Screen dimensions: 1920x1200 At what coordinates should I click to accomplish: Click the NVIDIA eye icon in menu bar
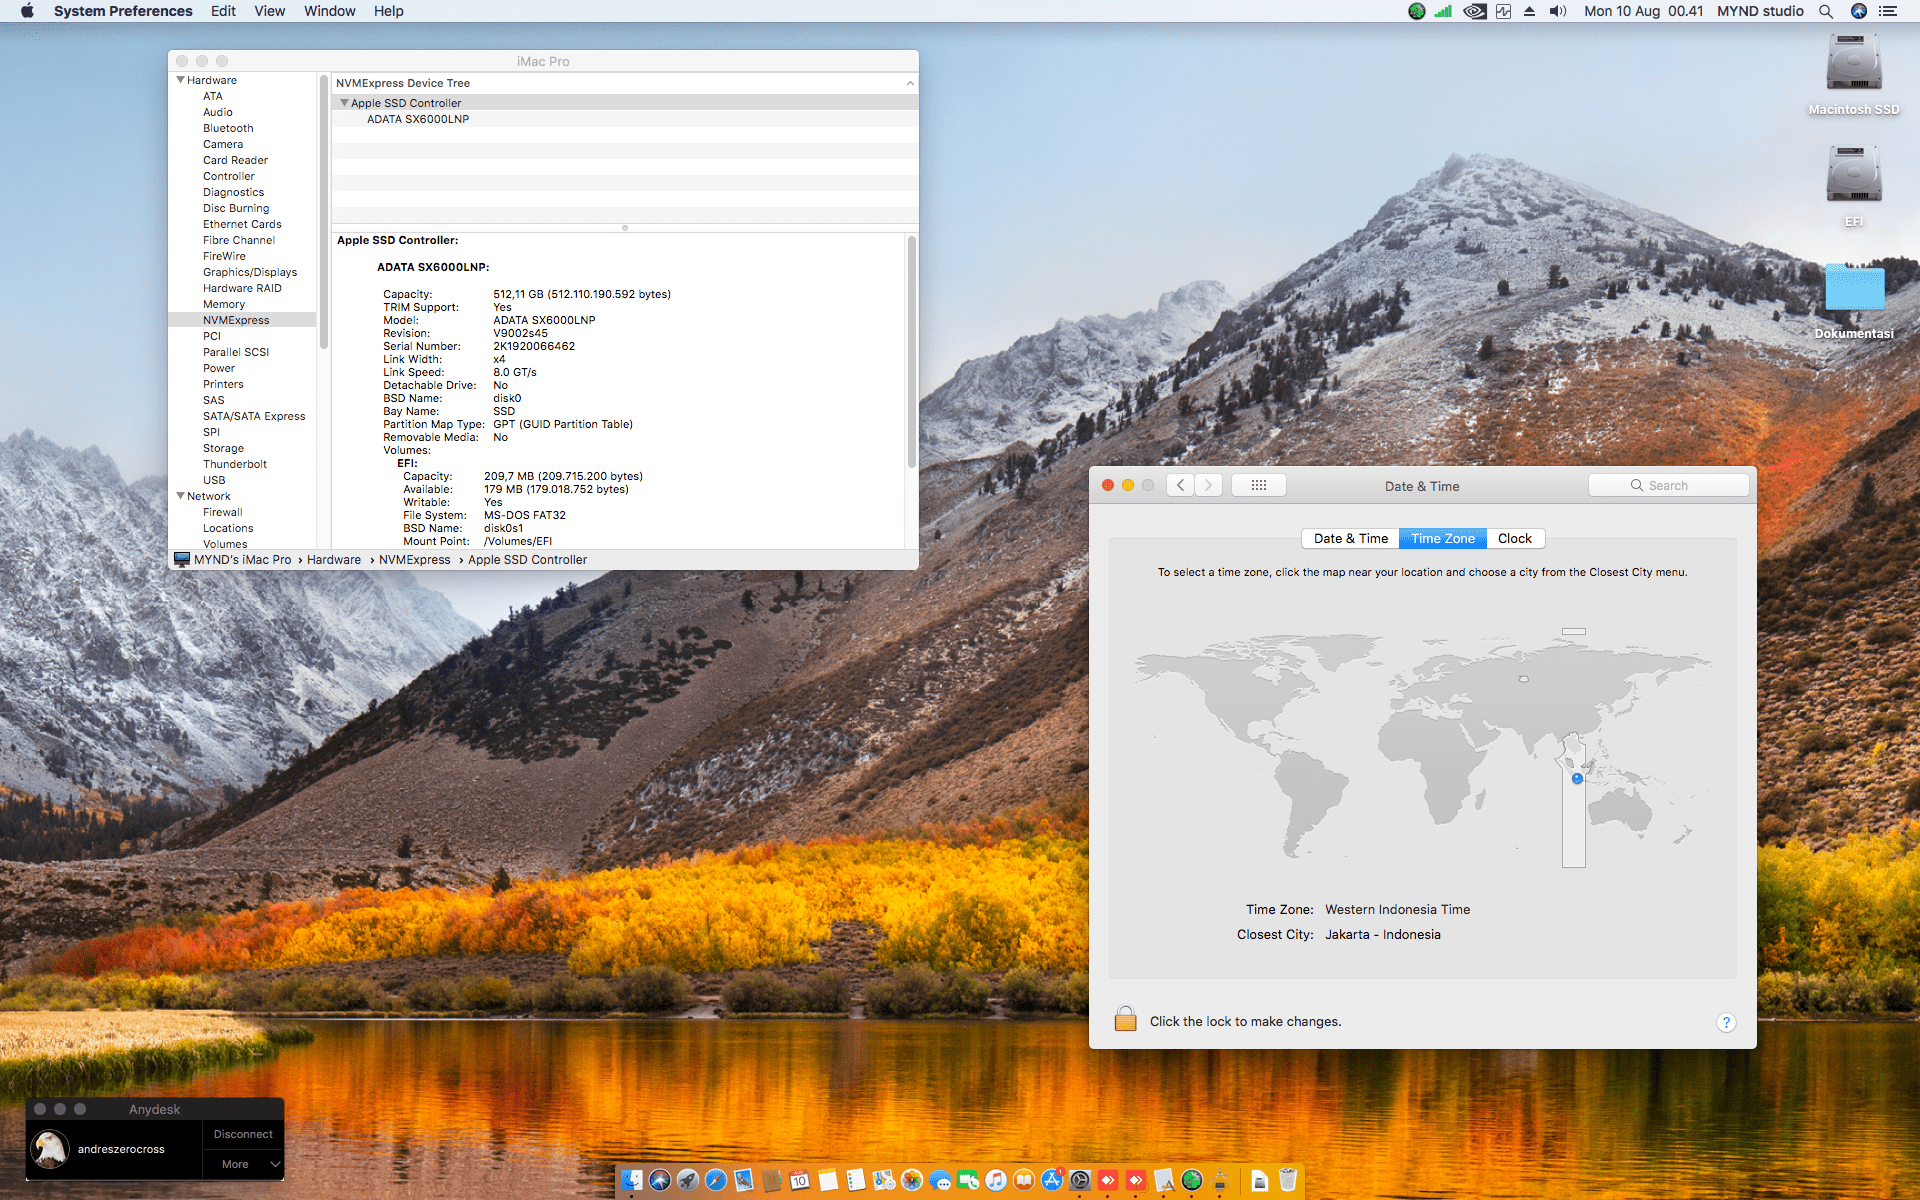click(1474, 11)
